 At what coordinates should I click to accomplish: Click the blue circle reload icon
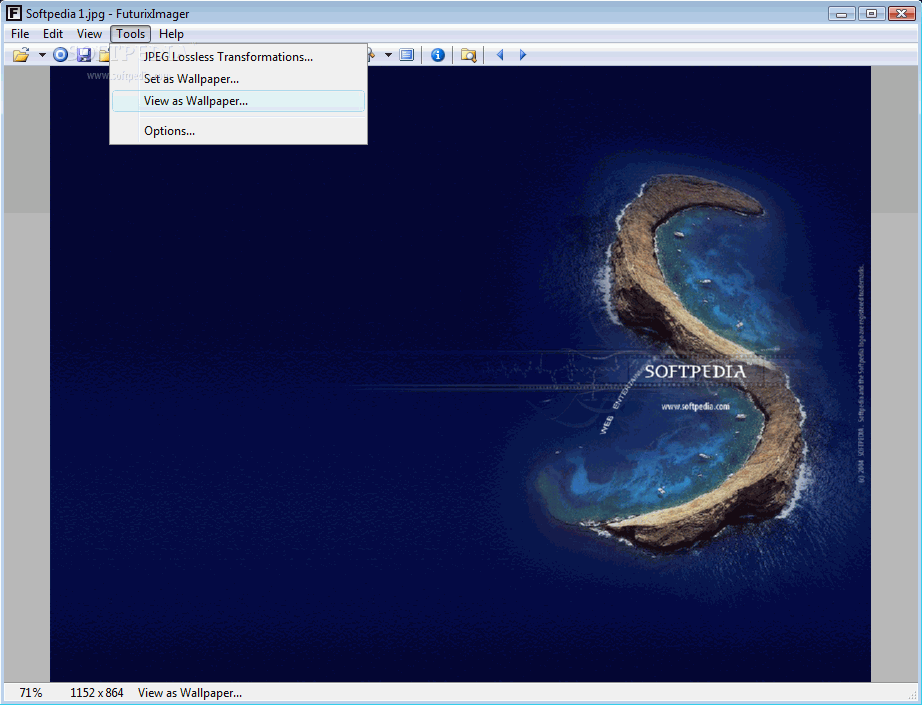point(60,55)
